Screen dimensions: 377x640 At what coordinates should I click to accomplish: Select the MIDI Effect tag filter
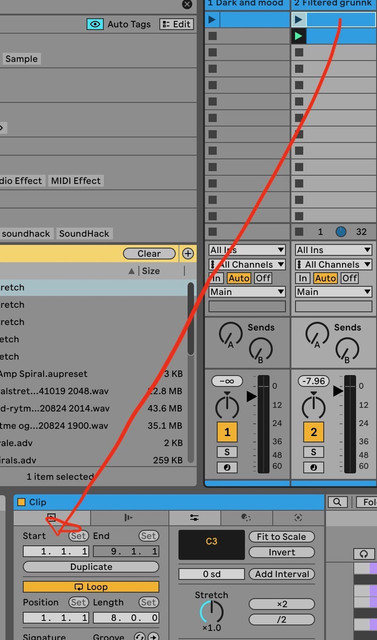point(75,181)
